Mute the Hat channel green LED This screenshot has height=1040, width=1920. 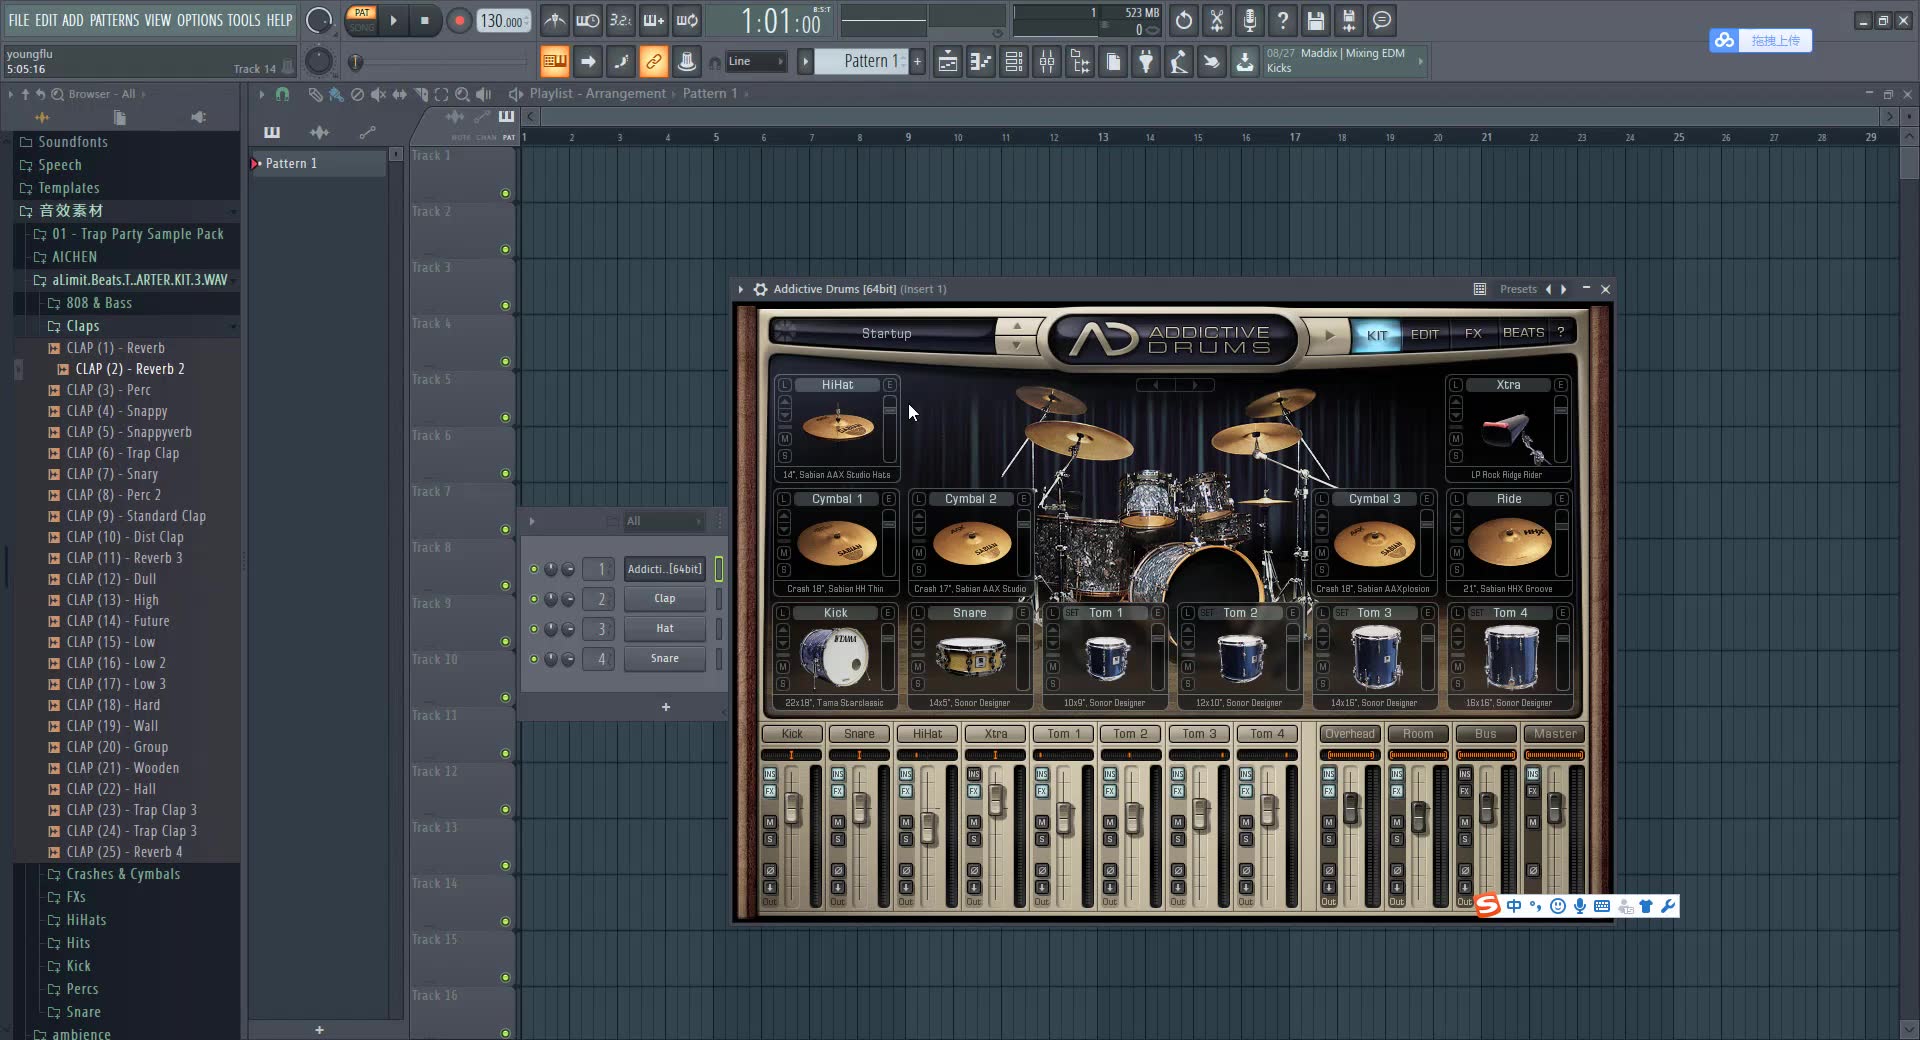[x=534, y=629]
